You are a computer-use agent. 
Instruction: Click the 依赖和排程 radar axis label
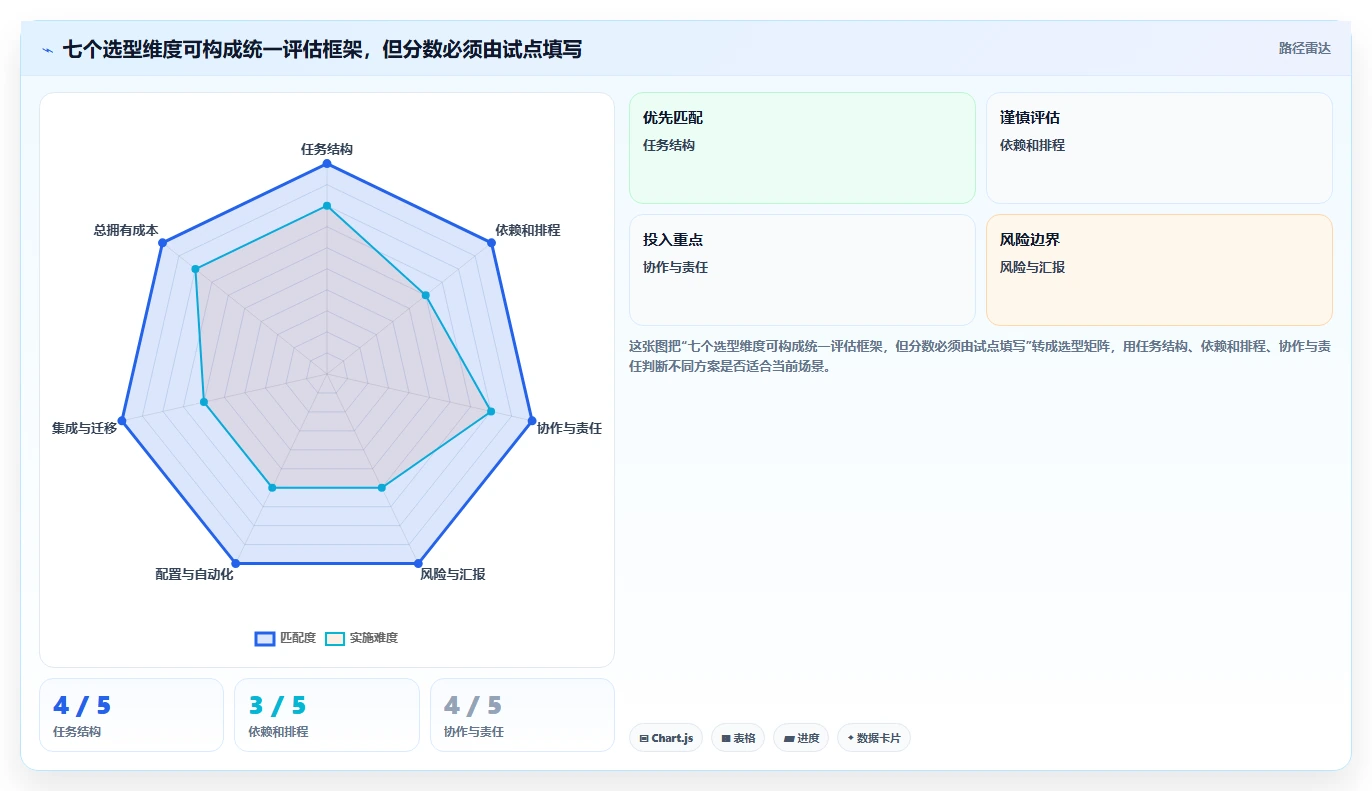(x=528, y=230)
